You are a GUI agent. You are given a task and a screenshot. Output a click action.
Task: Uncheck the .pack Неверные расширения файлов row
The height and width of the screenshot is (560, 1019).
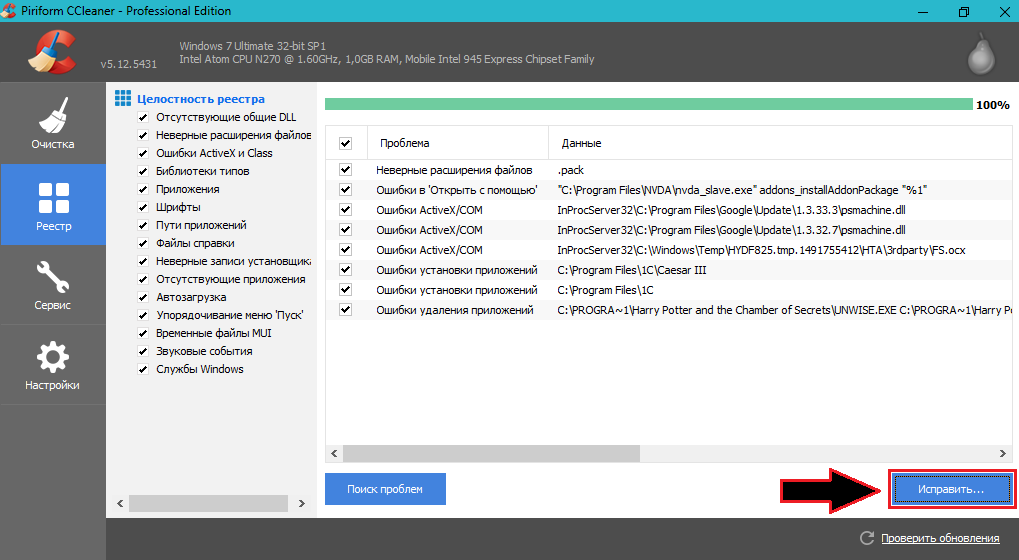(346, 170)
